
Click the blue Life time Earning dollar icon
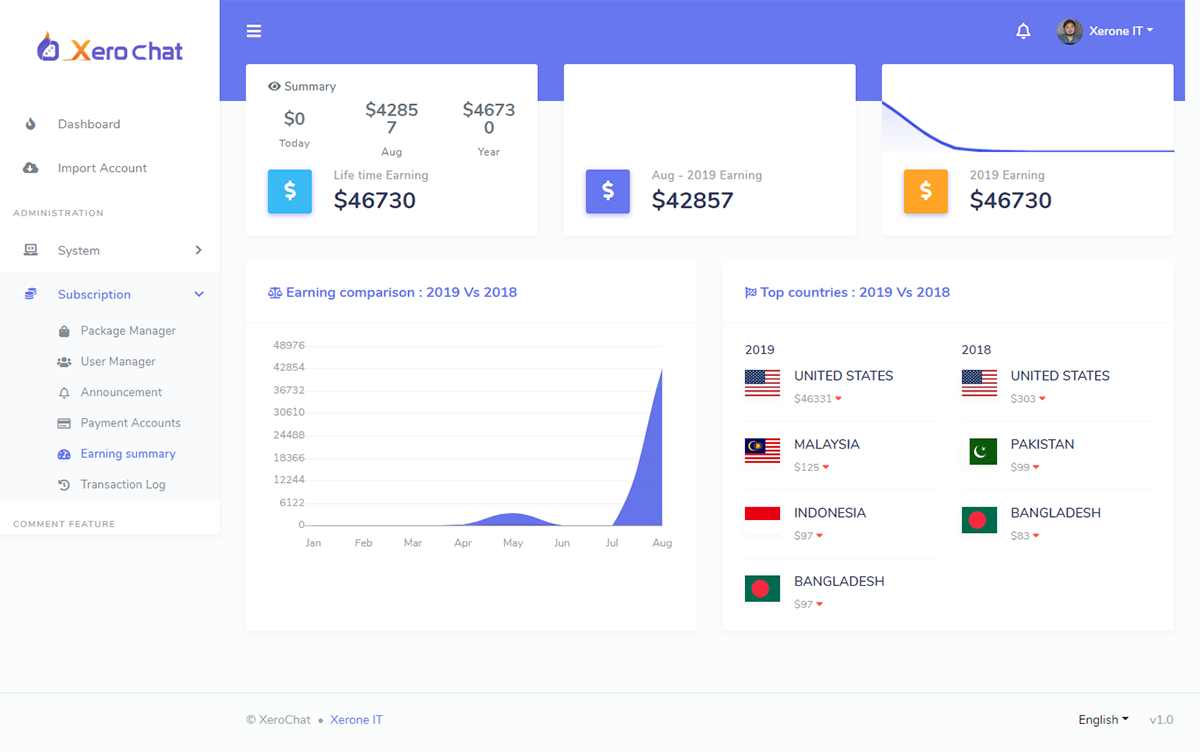290,191
